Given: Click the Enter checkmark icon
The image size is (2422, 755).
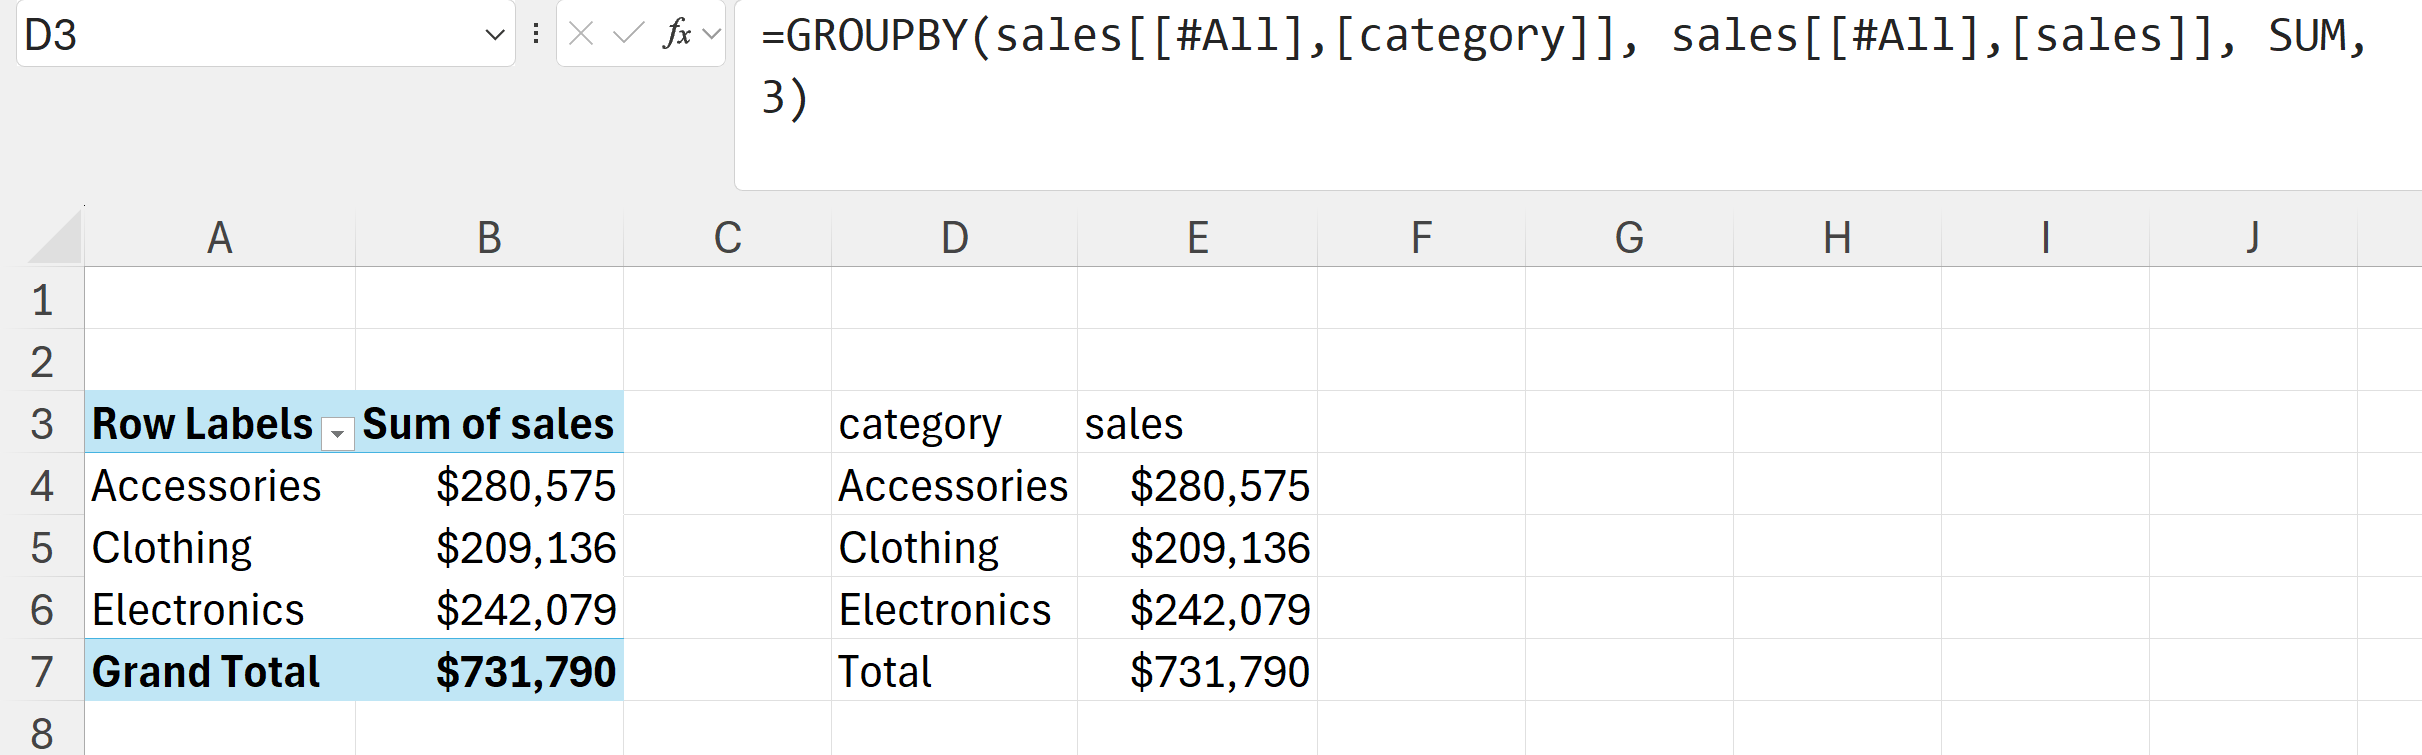Looking at the screenshot, I should point(628,34).
